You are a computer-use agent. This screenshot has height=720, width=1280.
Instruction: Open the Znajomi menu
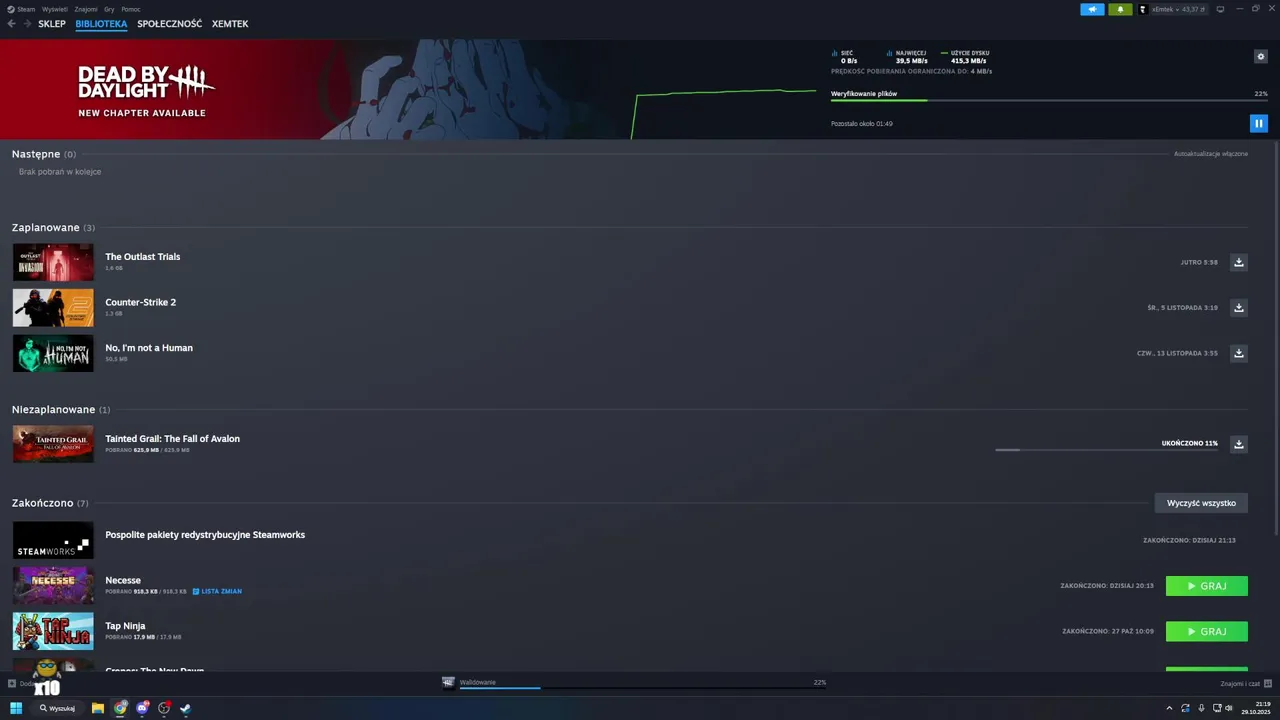click(x=86, y=9)
